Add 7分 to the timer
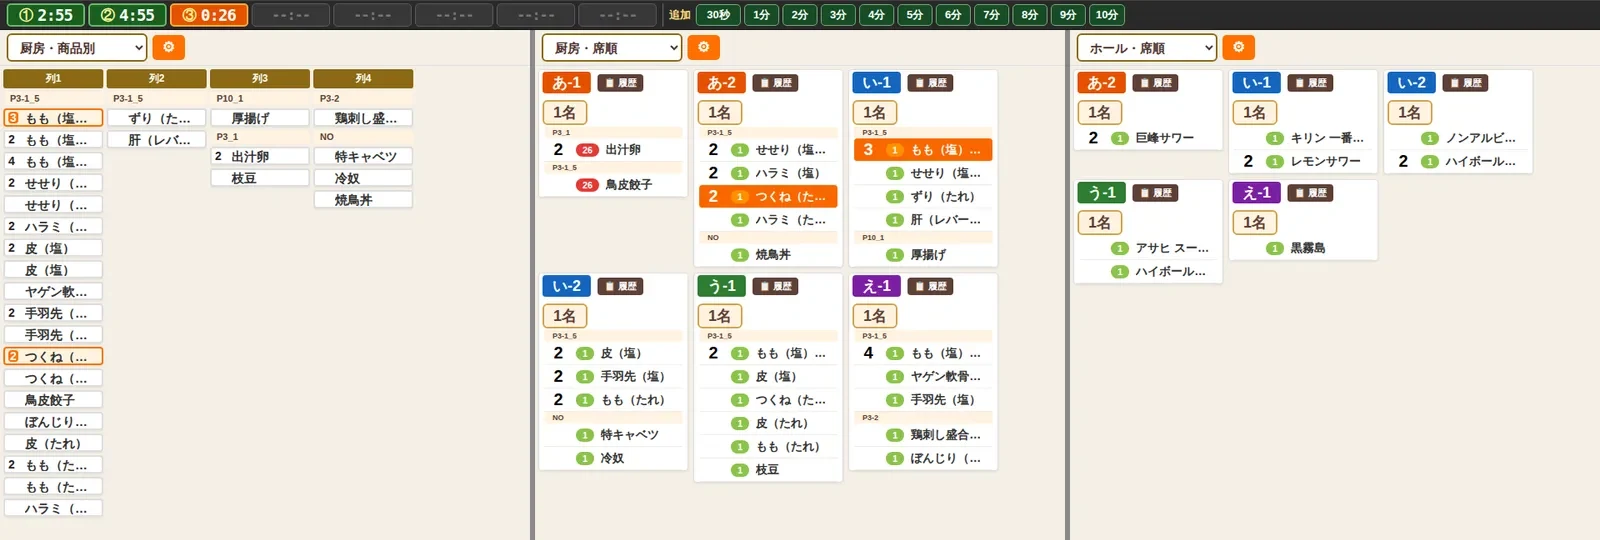Screen dimensions: 1600x540 (991, 15)
